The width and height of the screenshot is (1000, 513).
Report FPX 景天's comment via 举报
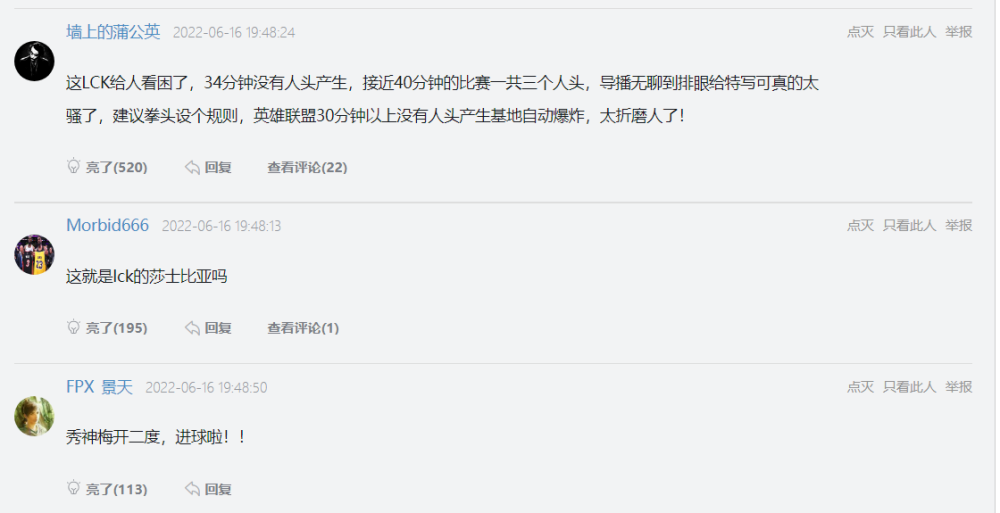(959, 387)
